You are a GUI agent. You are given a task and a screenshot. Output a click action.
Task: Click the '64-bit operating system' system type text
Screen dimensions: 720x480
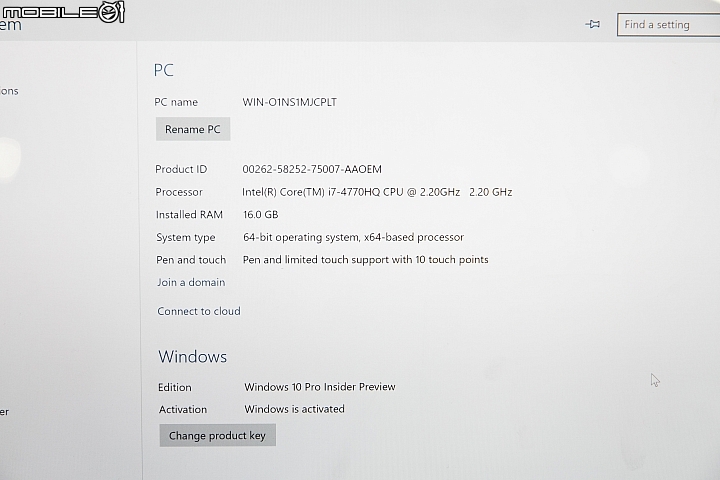(x=301, y=237)
